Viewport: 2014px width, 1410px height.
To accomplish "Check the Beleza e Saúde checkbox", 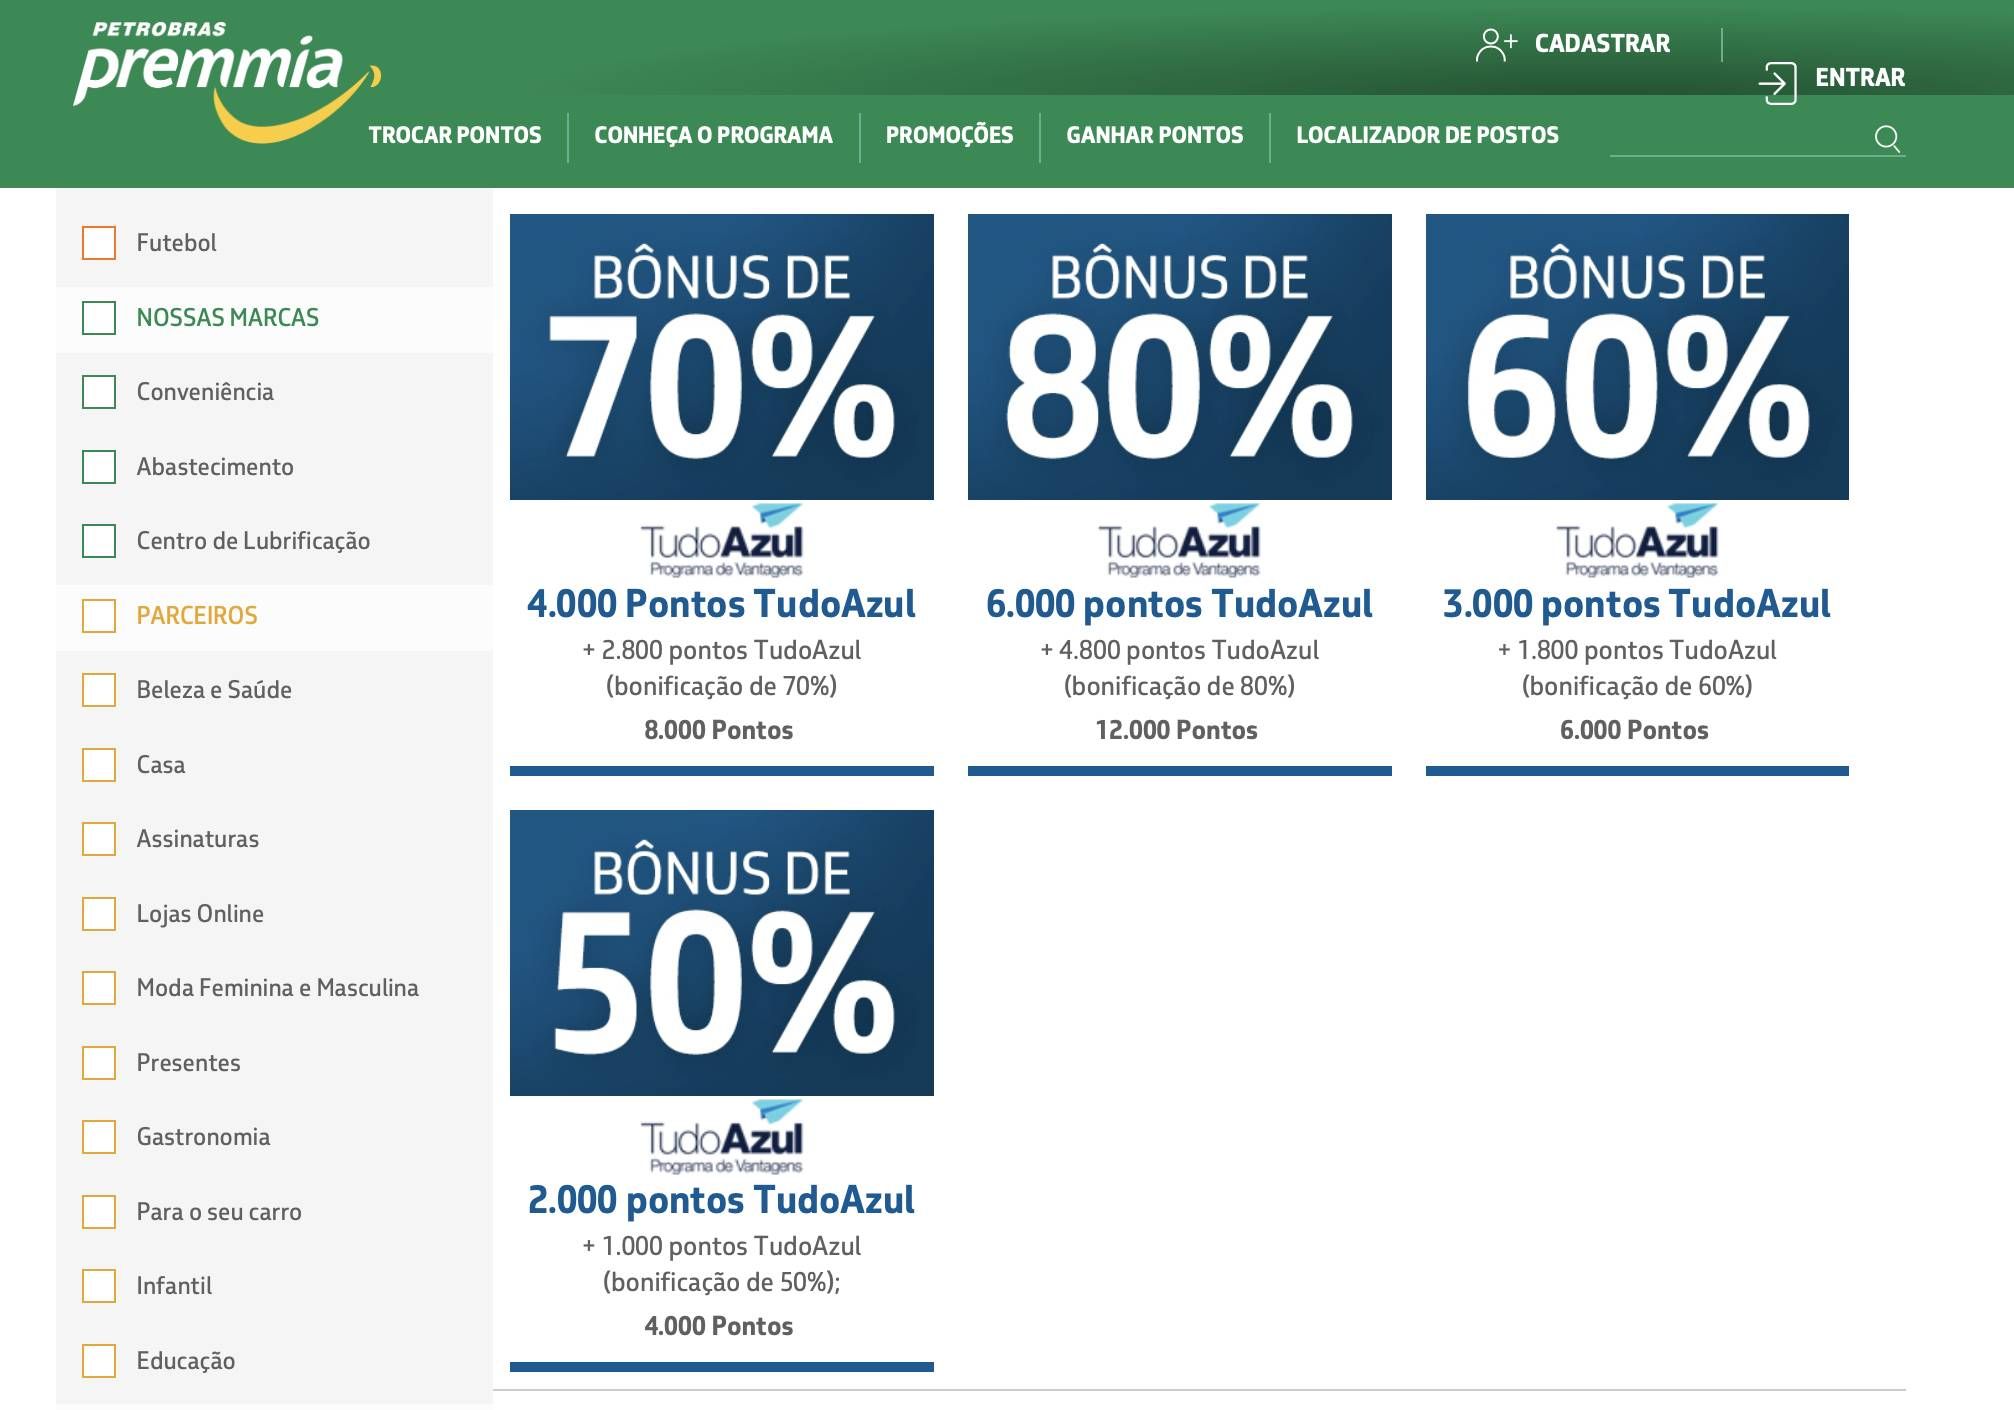I will [99, 690].
